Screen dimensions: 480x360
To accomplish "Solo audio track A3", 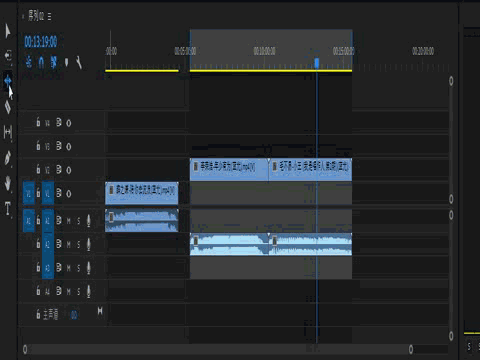I will pos(79,268).
